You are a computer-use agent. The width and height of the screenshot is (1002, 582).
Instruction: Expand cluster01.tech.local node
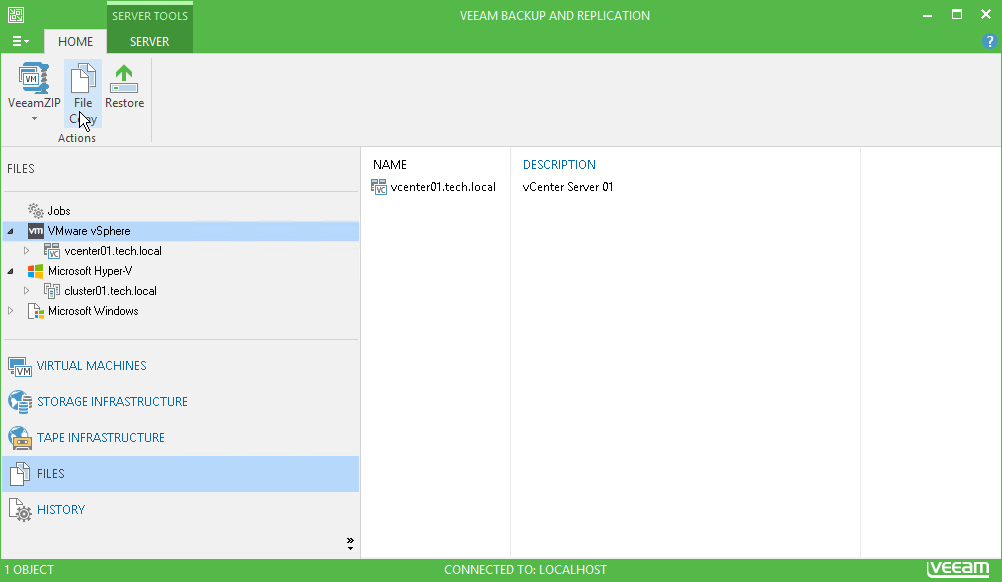[26, 291]
